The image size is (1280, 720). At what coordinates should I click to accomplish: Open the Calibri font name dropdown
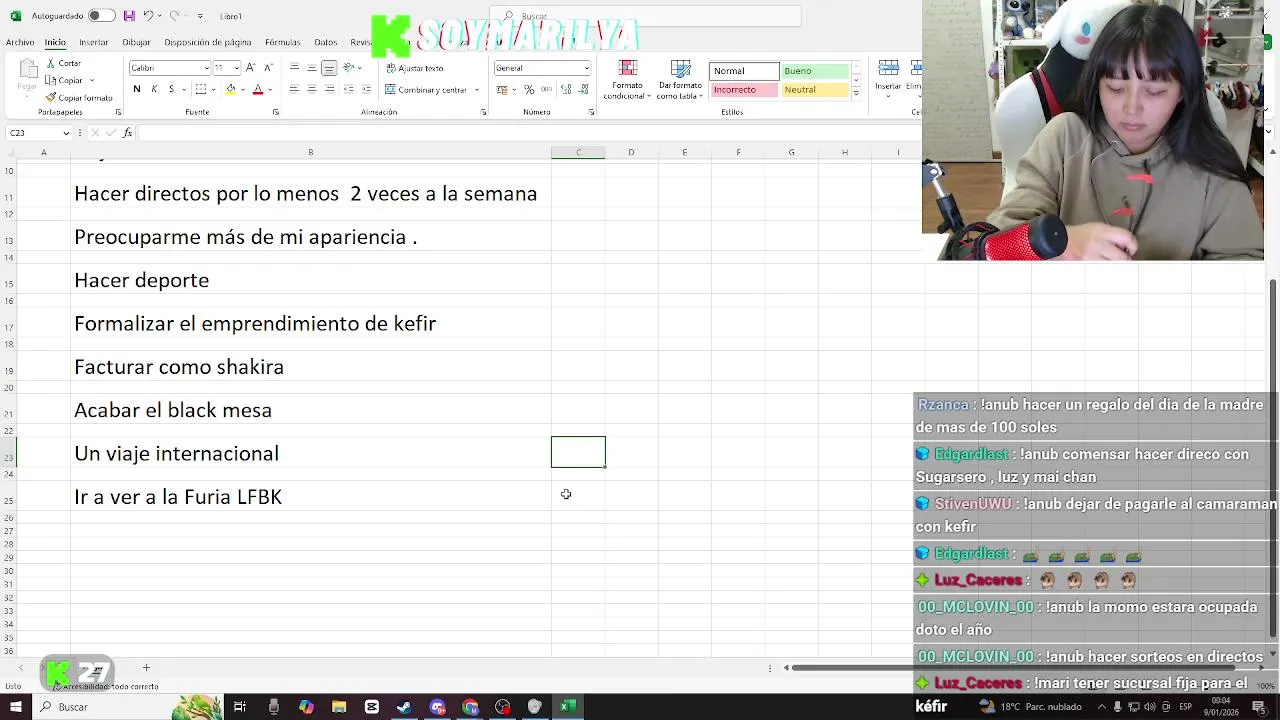208,68
